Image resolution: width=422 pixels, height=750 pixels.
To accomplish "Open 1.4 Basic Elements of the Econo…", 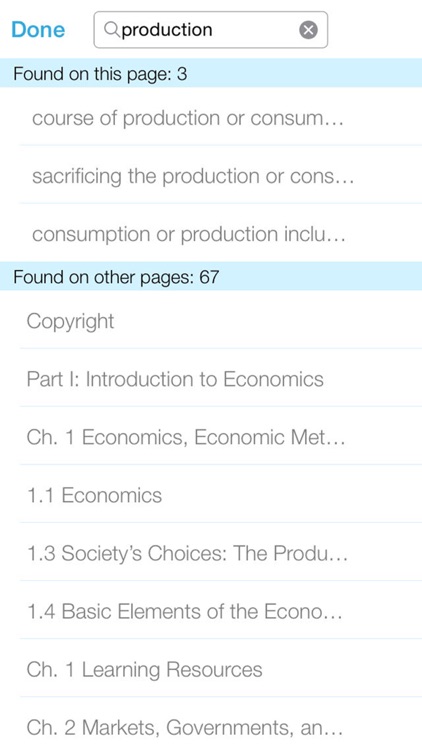I will pyautogui.click(x=221, y=611).
